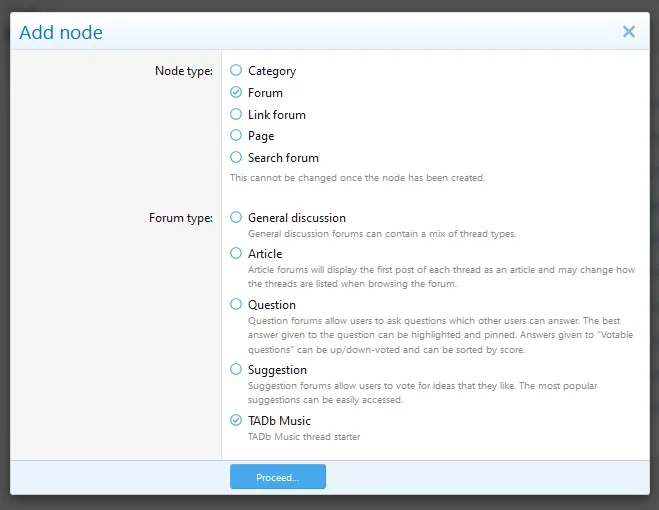Pick the Link forum node type
Screen dimensions: 659x510
[x=236, y=114]
